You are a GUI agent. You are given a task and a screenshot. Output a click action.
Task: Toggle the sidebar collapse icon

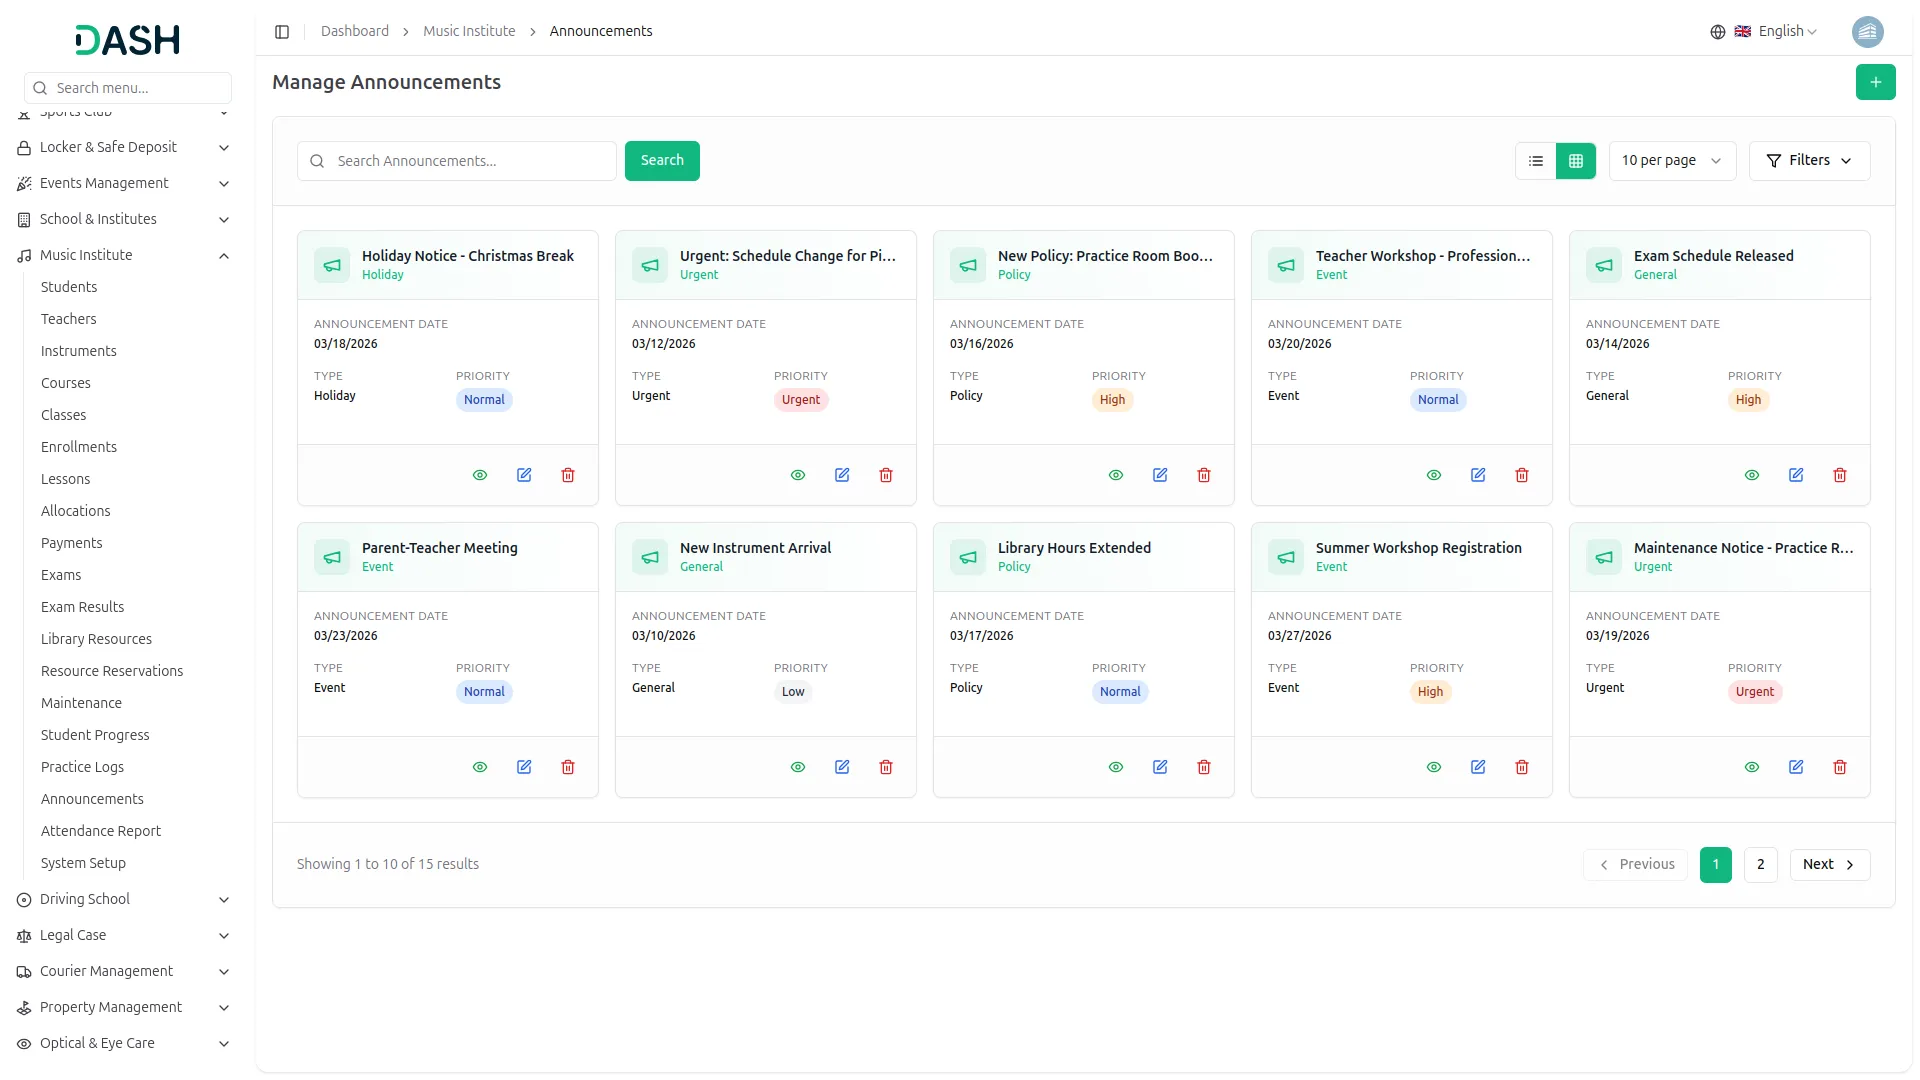click(x=282, y=32)
